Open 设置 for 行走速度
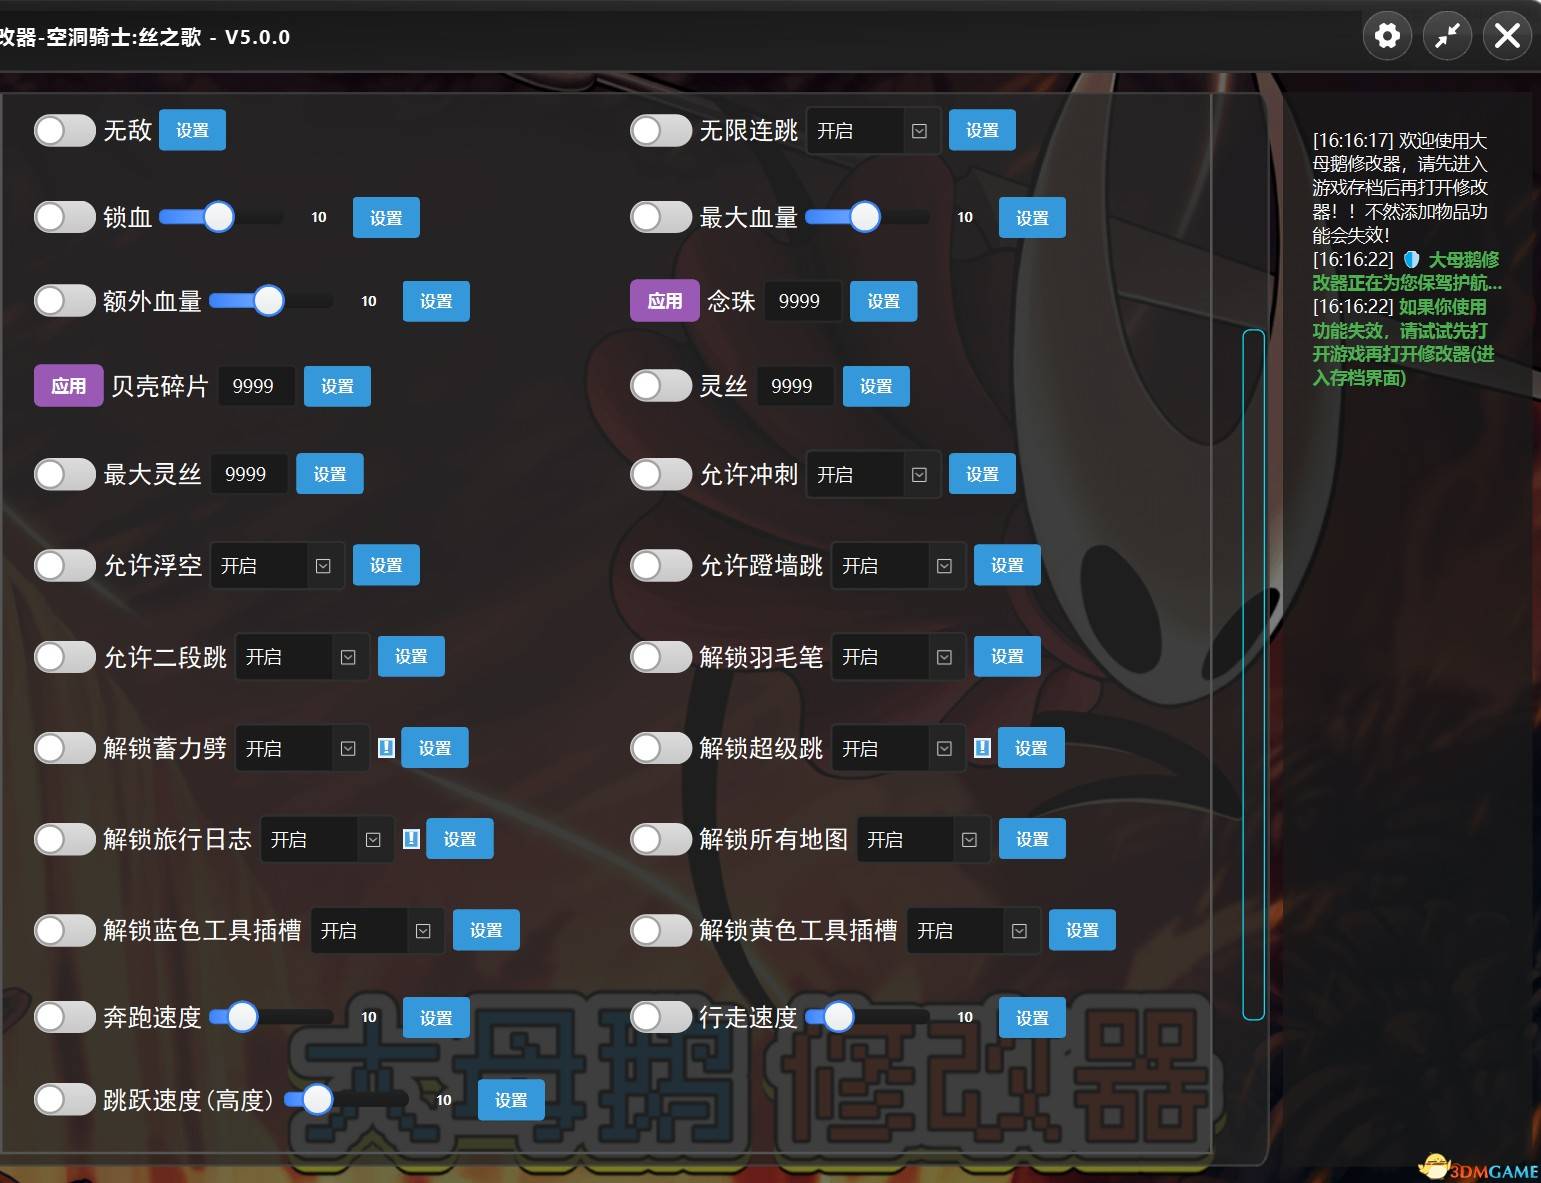The height and width of the screenshot is (1183, 1541). 1032,1017
